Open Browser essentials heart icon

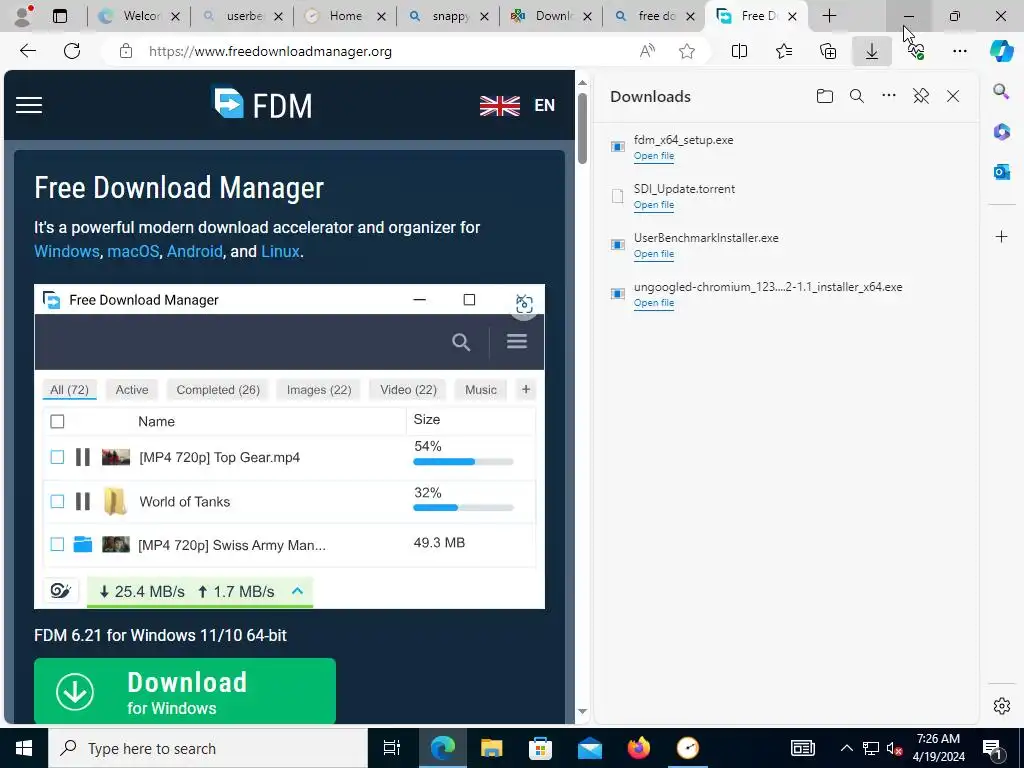point(916,51)
